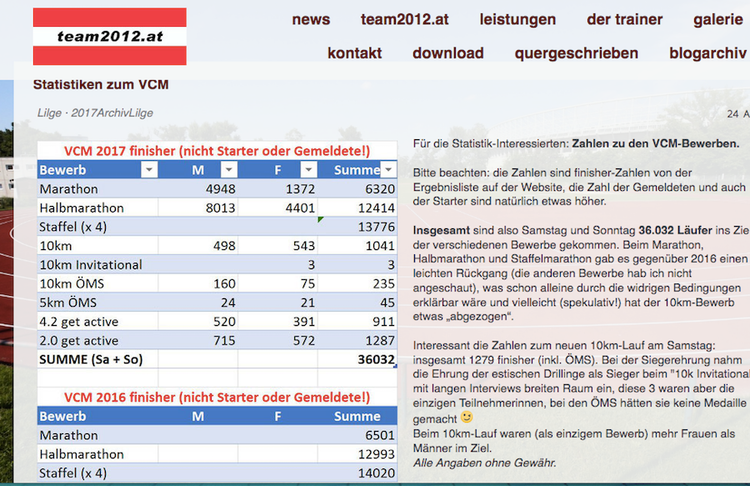Viewport: 750px width, 486px height.
Task: Select the 10km Invitational row label
Action: 90,265
